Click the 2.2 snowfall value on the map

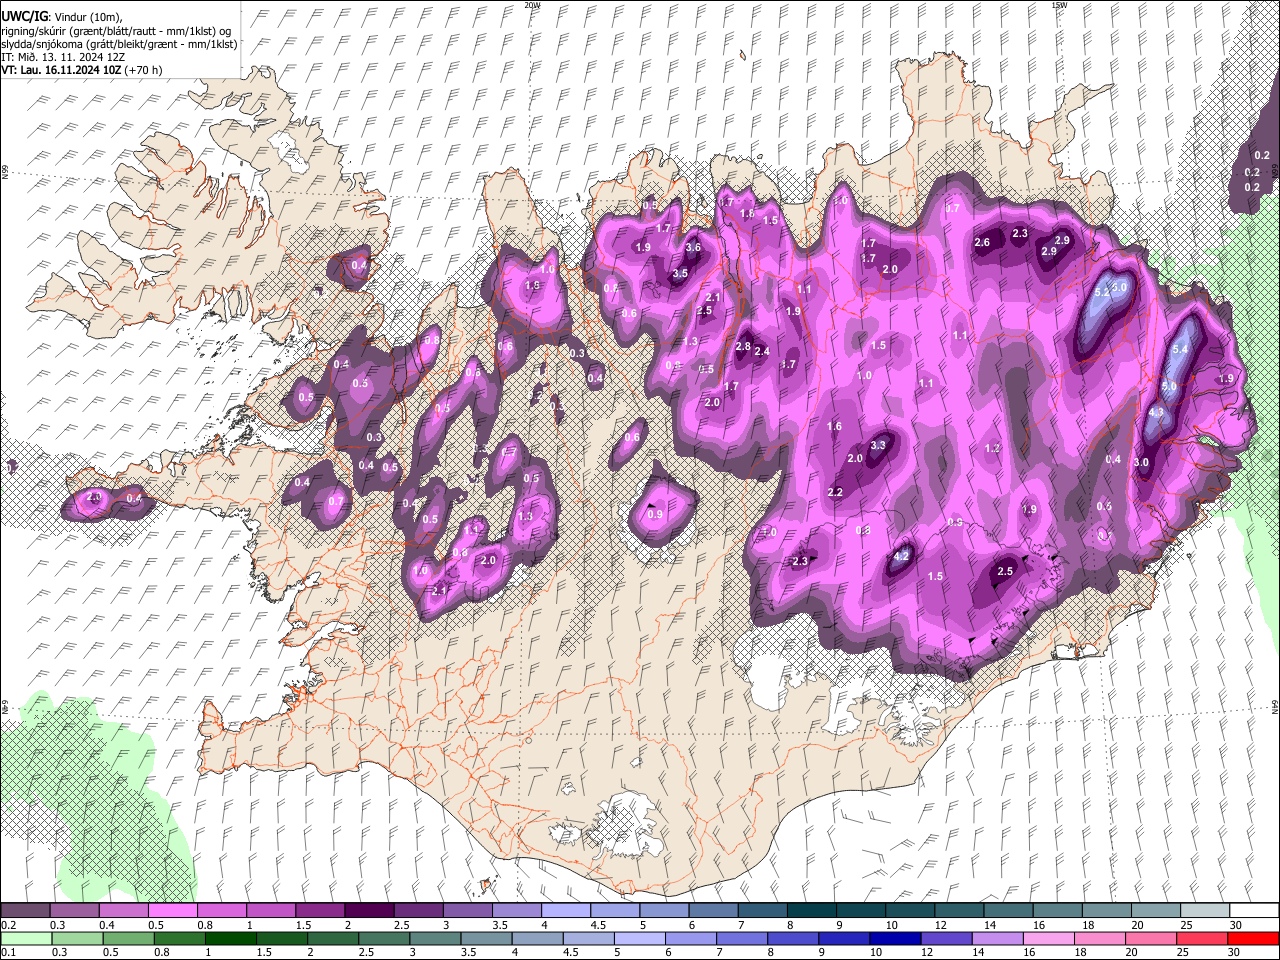(x=836, y=493)
